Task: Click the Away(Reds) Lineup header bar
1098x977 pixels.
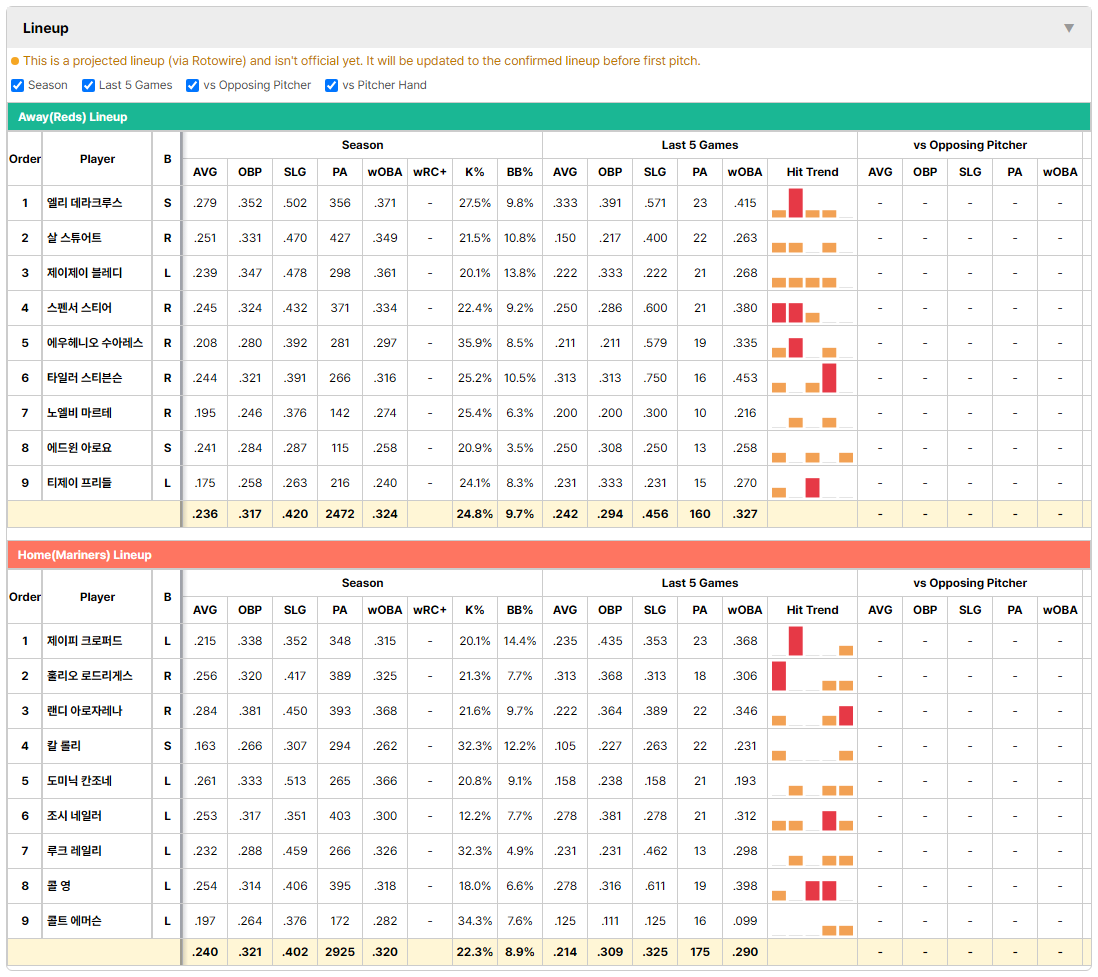Action: tap(549, 117)
